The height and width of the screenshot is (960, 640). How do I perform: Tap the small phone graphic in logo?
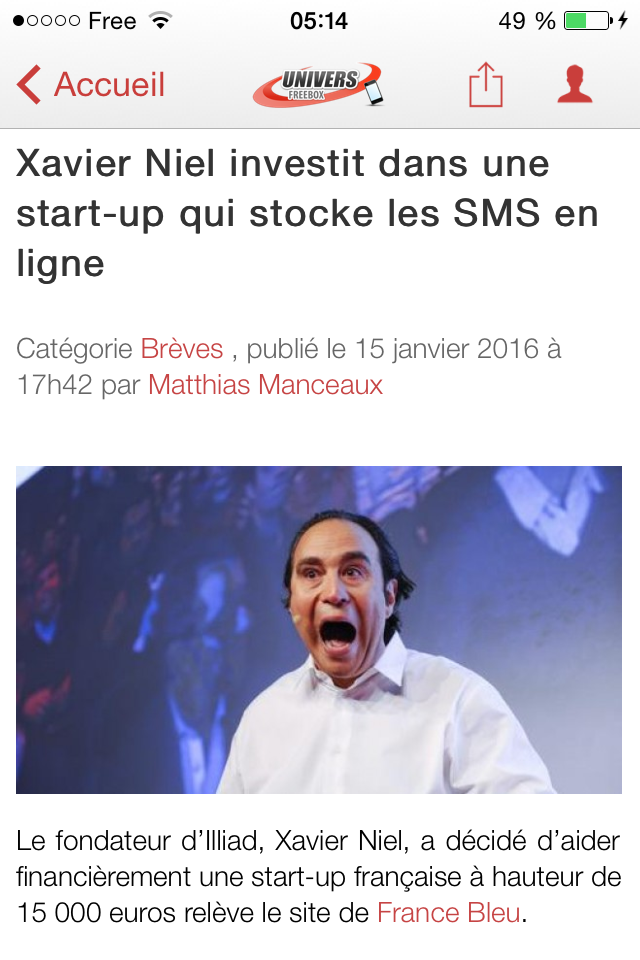click(373, 92)
